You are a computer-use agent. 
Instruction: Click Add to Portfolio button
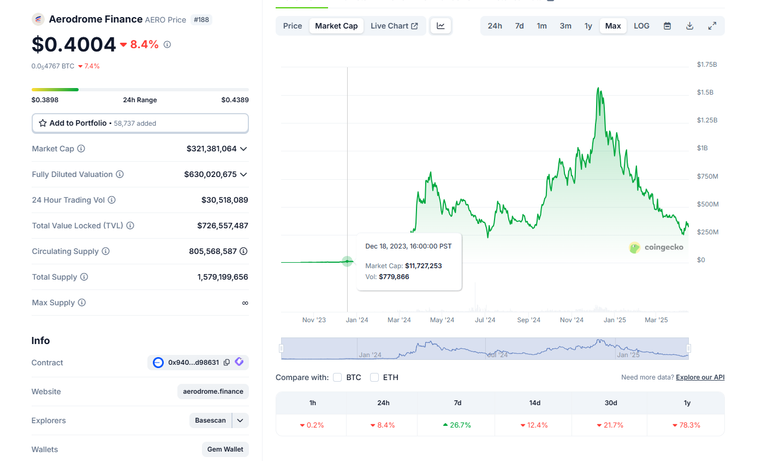(x=140, y=123)
